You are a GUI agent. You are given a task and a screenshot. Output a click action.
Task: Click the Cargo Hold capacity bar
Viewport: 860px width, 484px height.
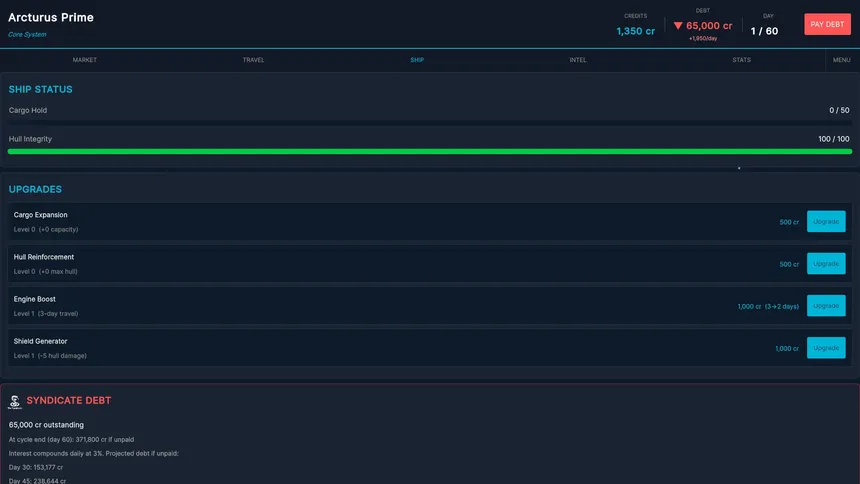[430, 122]
